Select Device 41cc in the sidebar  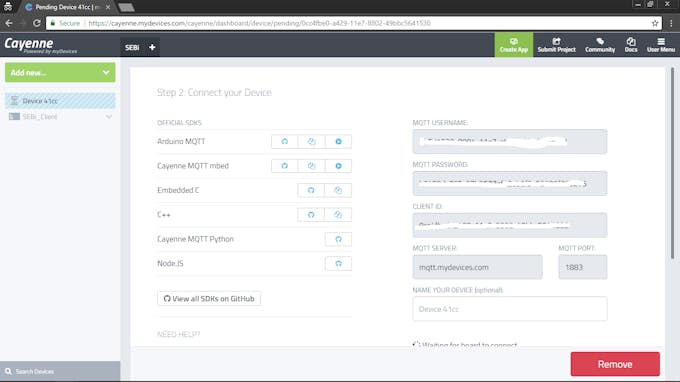coord(60,101)
